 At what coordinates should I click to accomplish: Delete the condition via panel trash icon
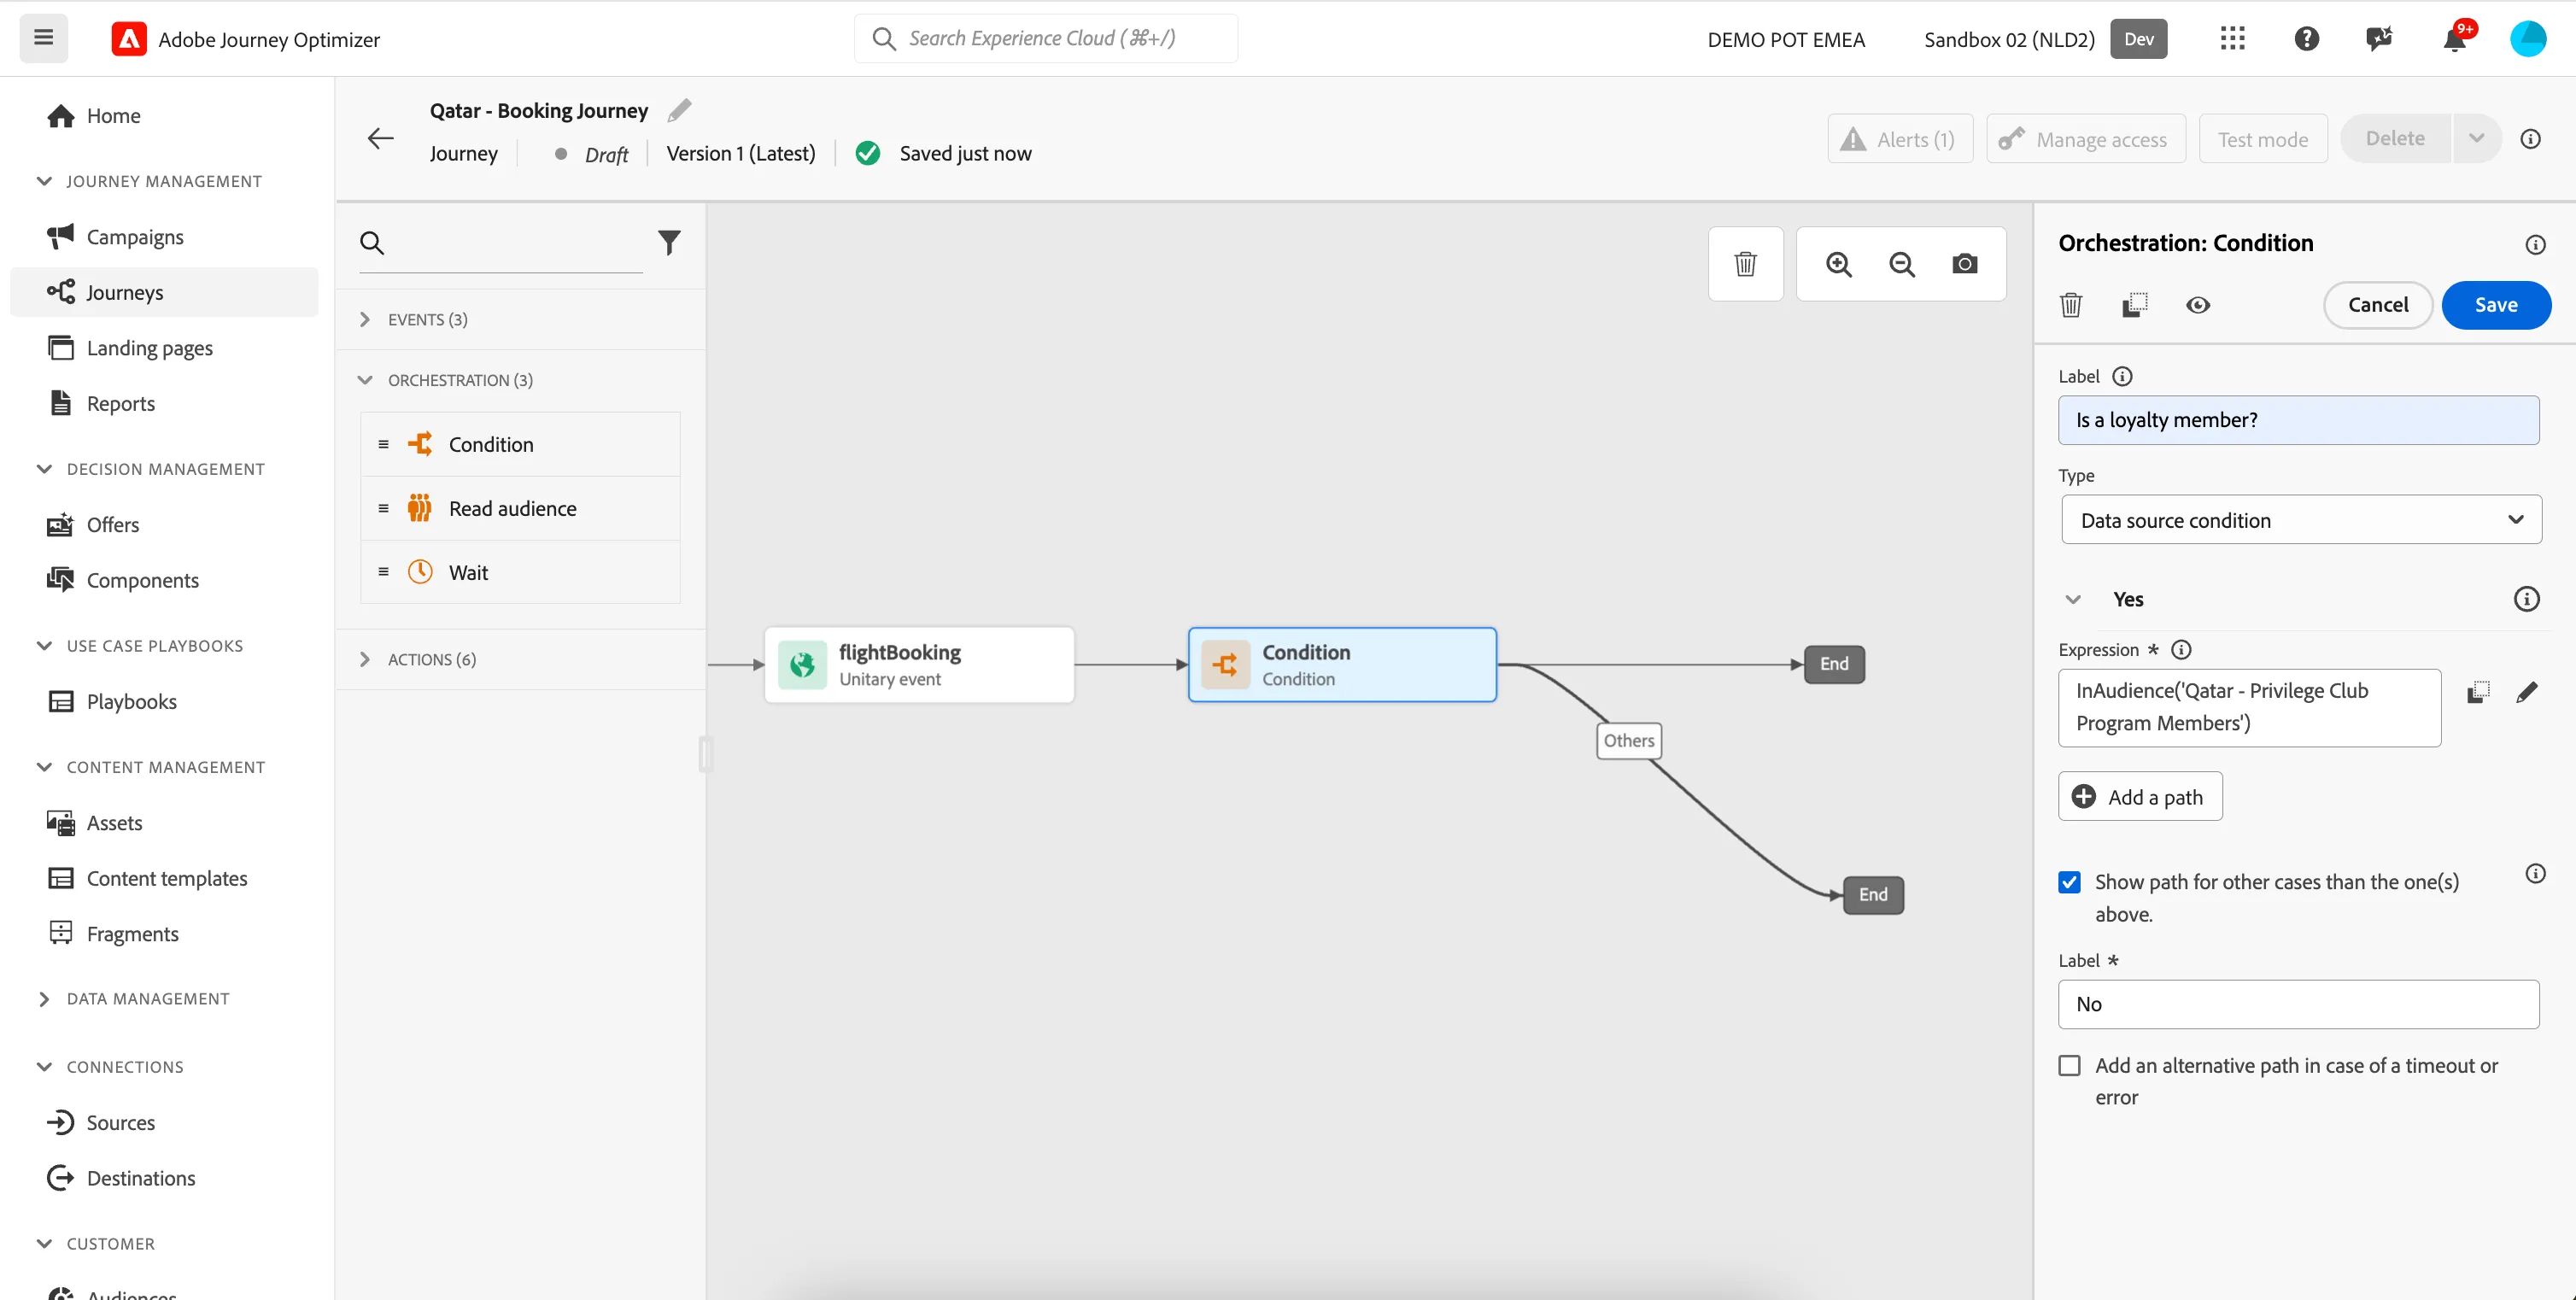point(2071,305)
